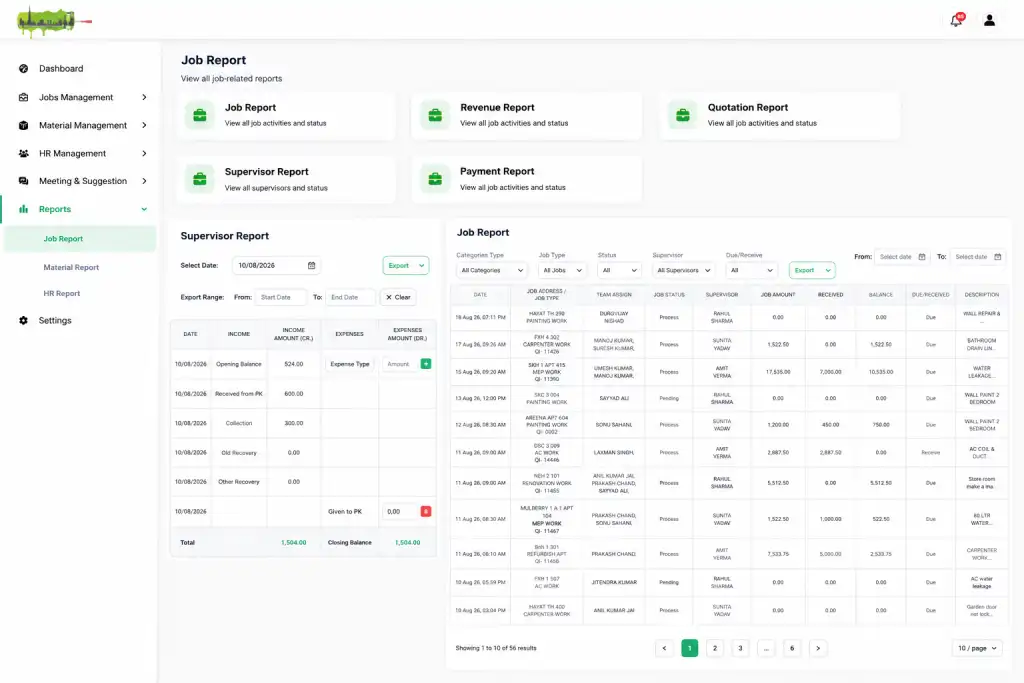This screenshot has width=1024, height=683.
Task: Click the End Date field in Export Range
Action: coord(350,297)
